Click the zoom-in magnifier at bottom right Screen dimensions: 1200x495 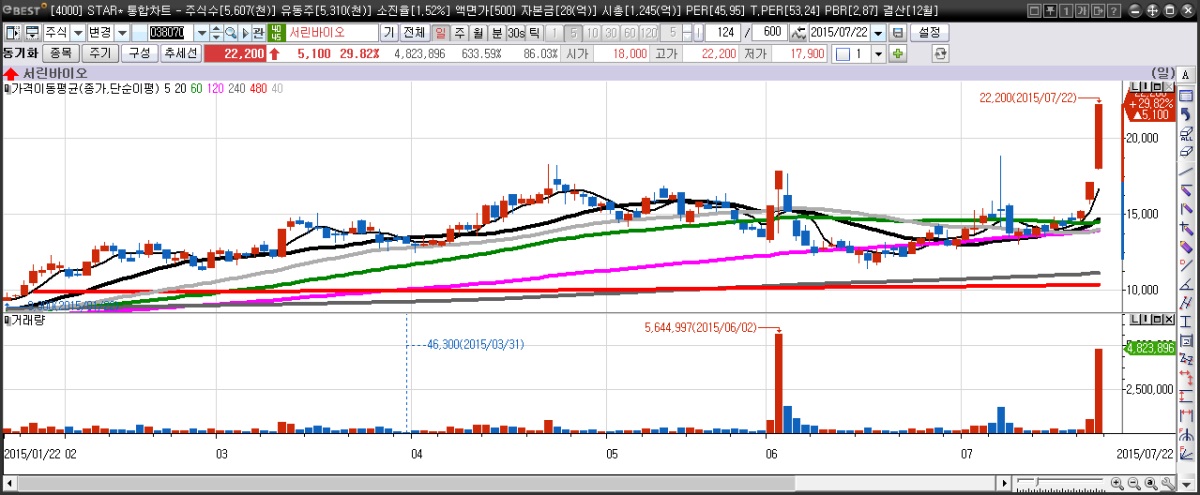click(x=1116, y=484)
